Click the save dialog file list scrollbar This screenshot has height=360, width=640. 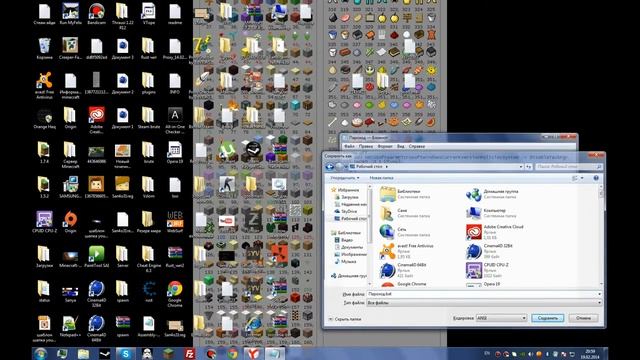click(601, 236)
